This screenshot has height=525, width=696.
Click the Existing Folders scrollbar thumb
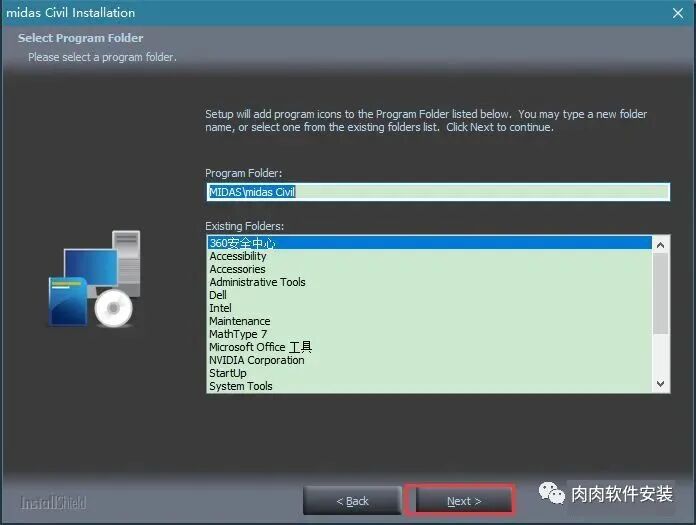(x=660, y=293)
